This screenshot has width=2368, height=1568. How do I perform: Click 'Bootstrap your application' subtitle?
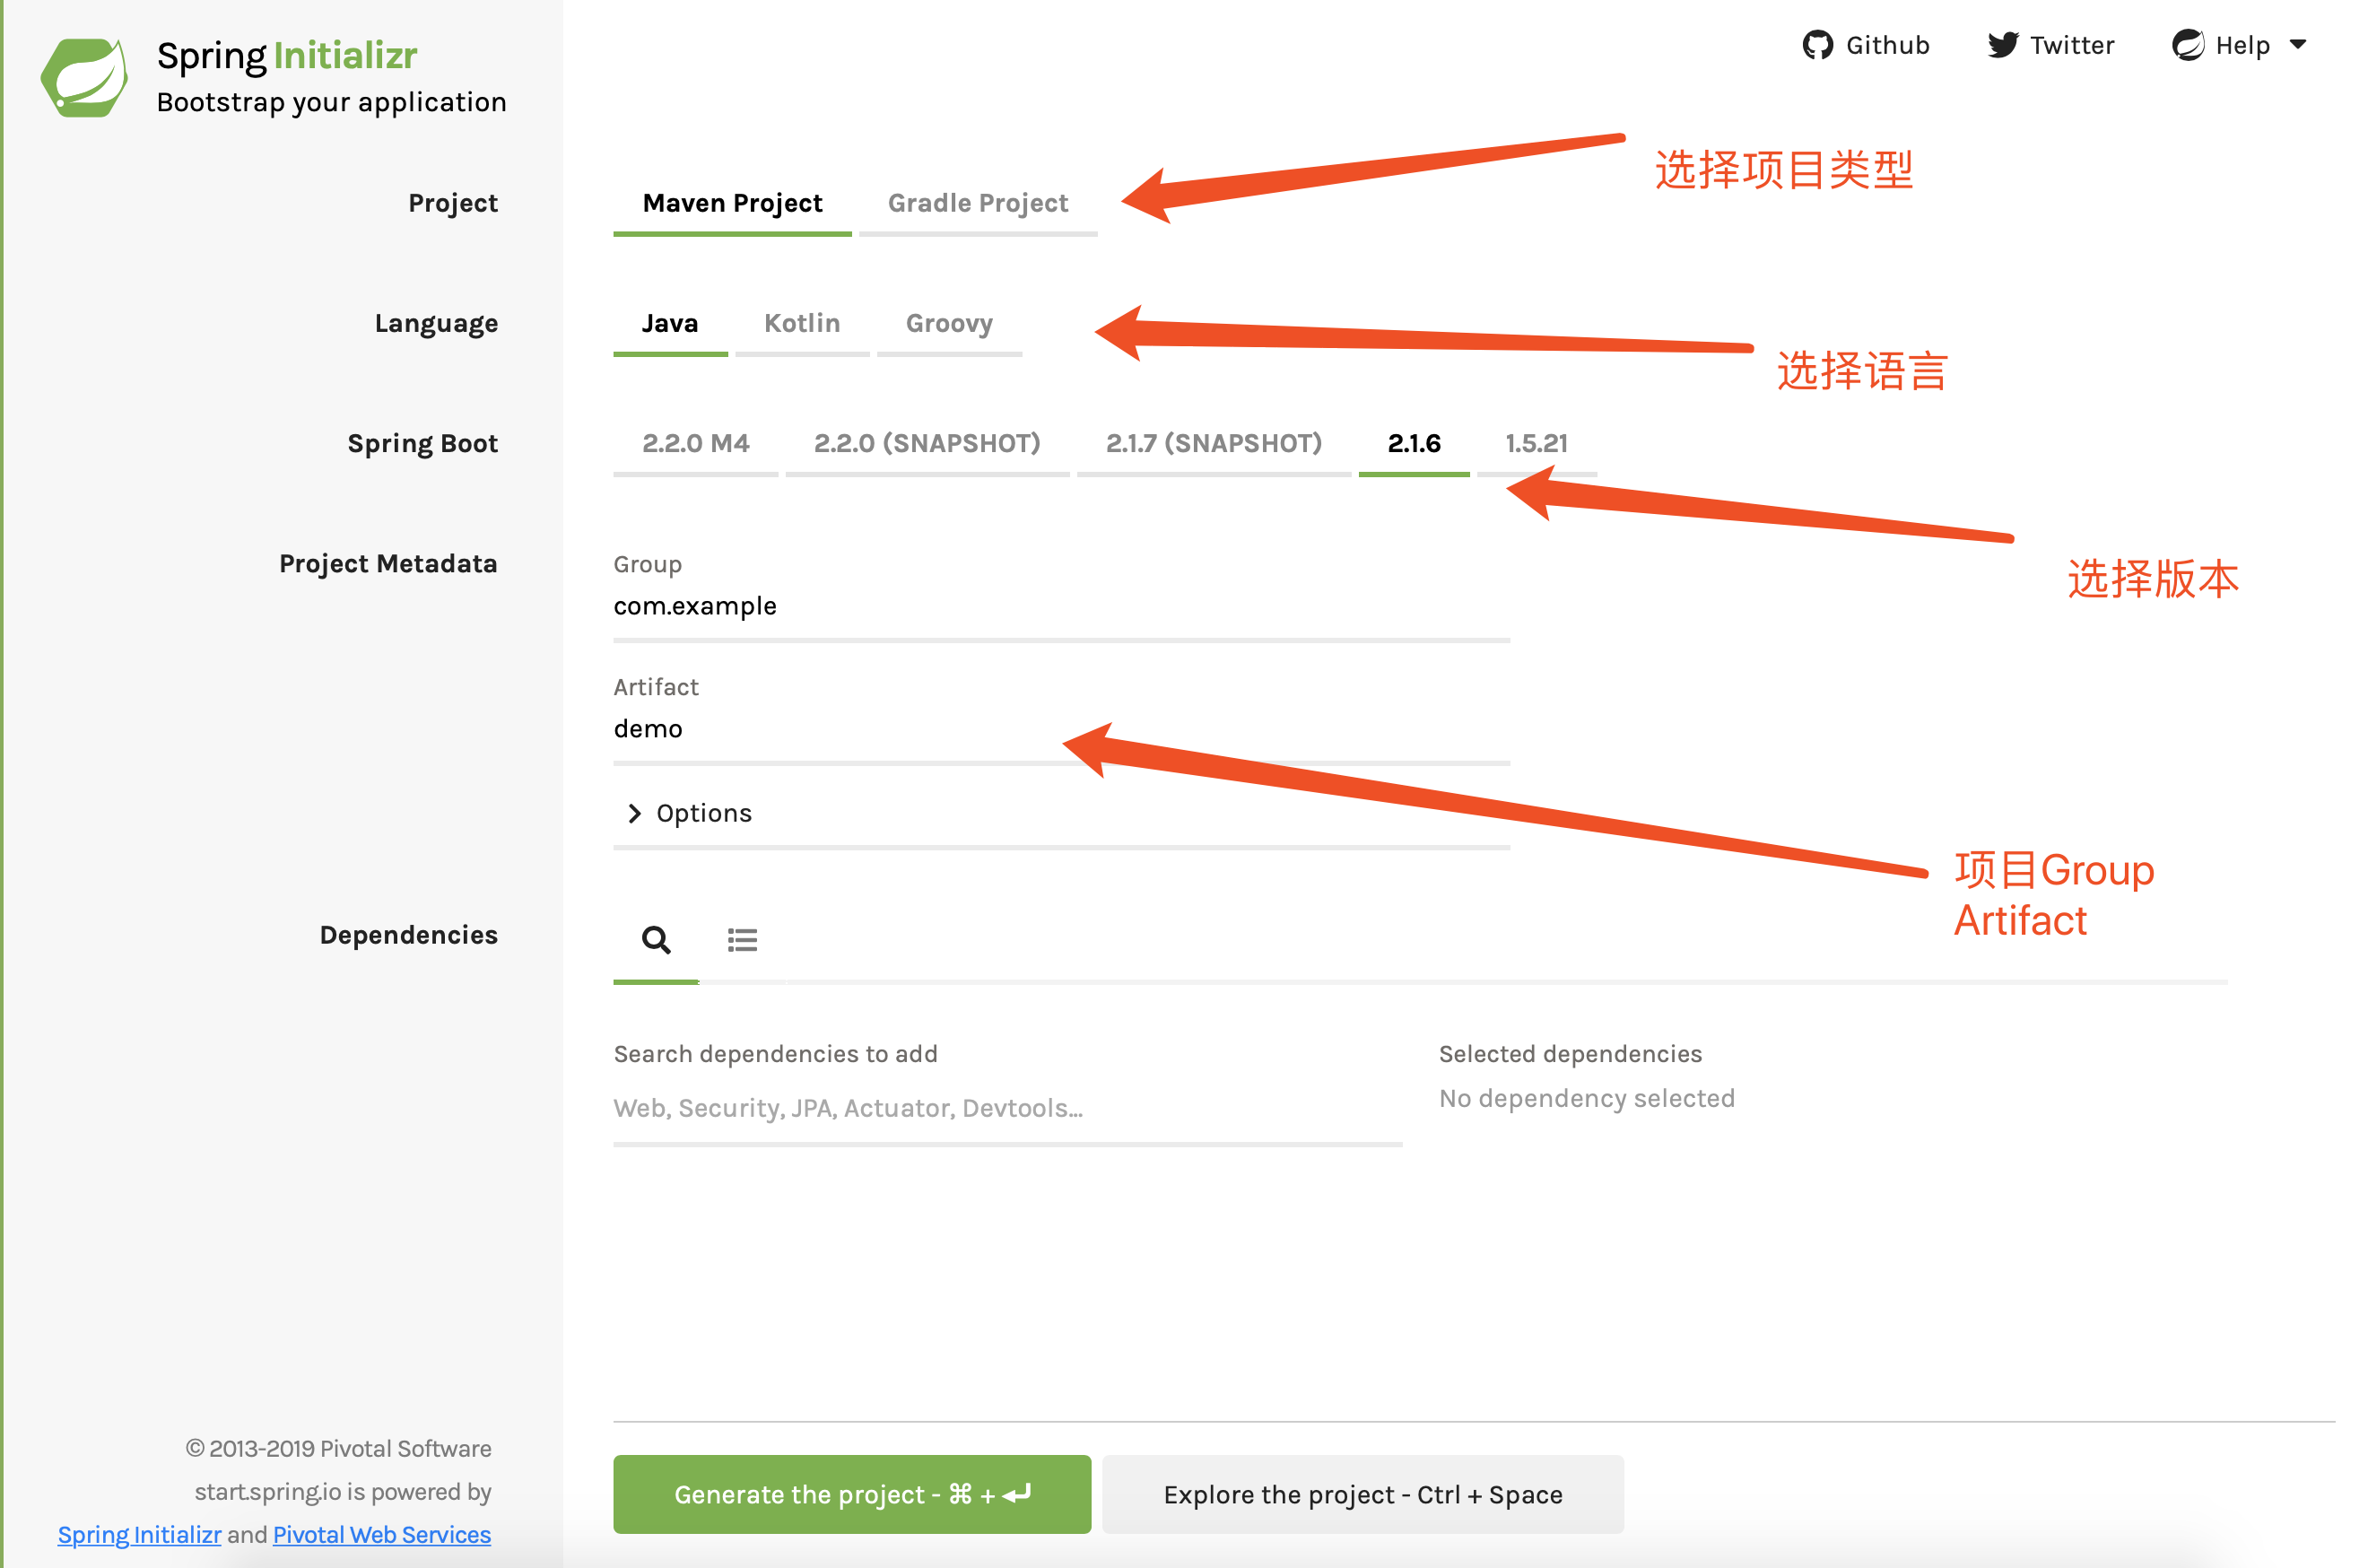(332, 103)
